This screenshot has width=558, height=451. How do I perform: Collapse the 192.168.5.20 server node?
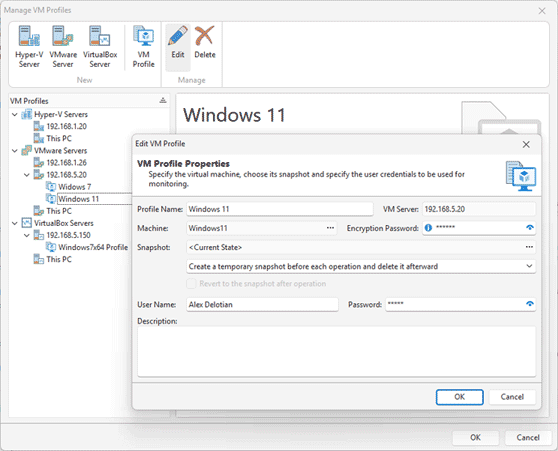click(x=27, y=175)
